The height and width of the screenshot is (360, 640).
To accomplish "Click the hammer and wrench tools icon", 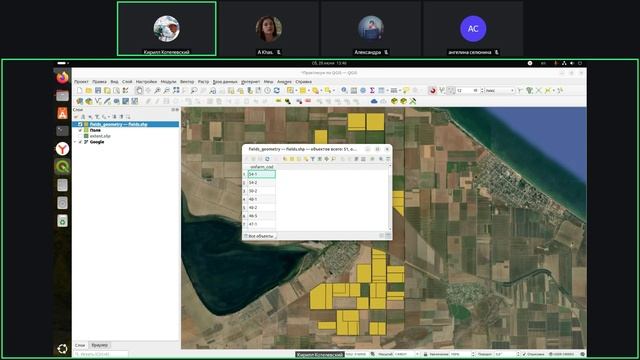I will click(x=413, y=101).
